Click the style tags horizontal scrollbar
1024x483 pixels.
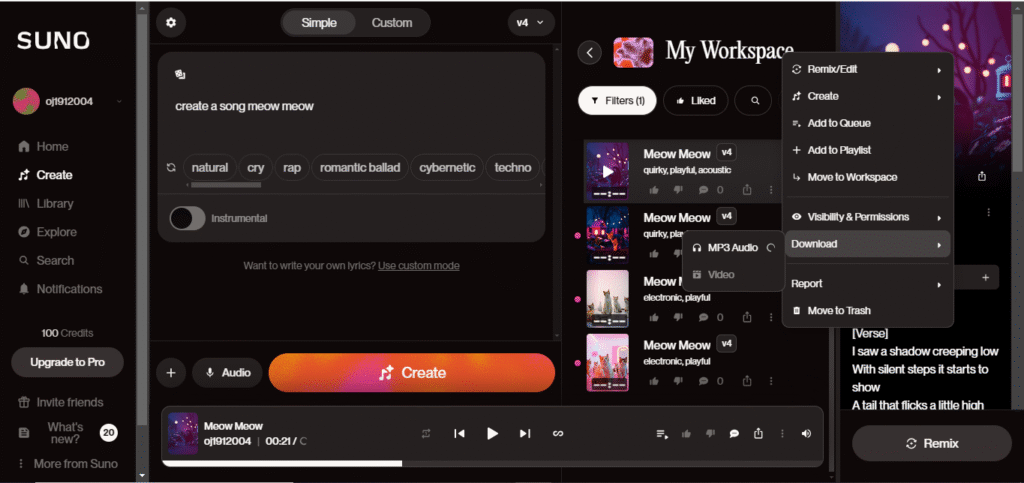[226, 185]
